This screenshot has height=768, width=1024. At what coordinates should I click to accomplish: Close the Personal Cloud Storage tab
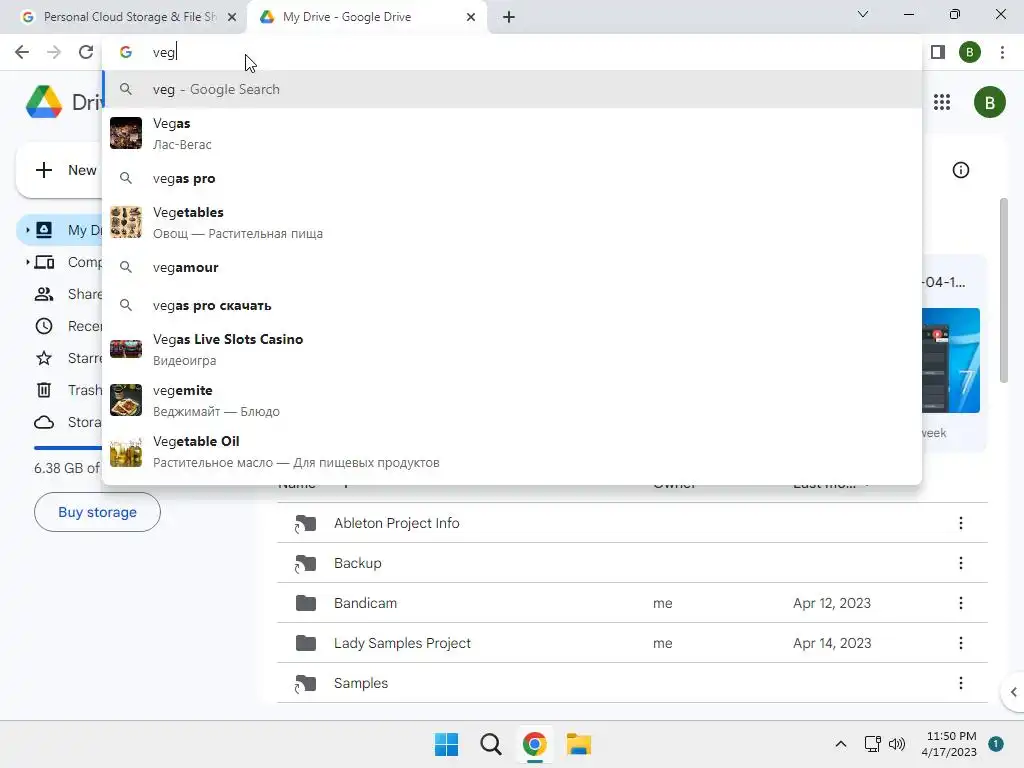(x=232, y=17)
